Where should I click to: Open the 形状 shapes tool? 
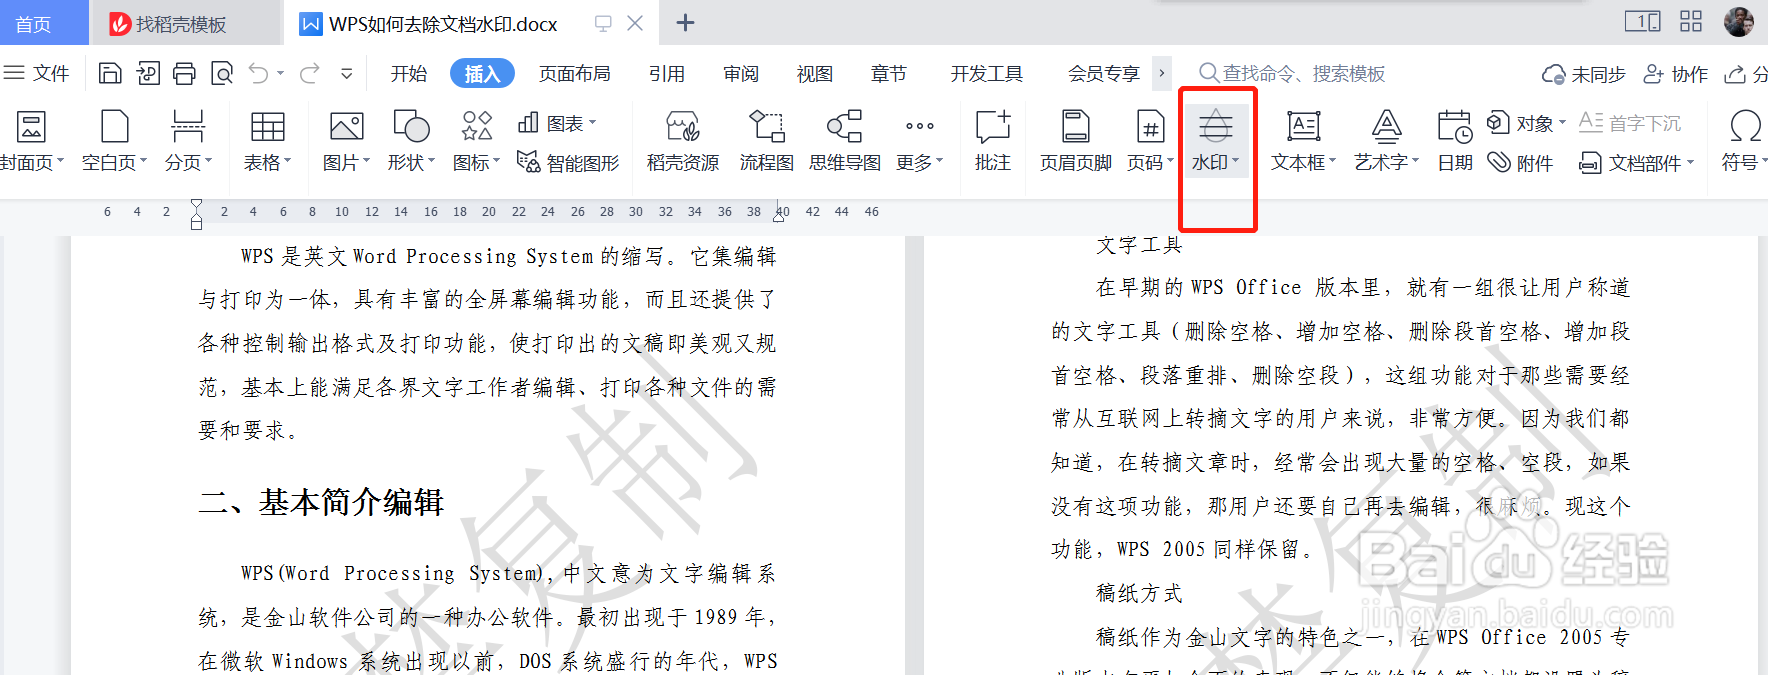point(411,140)
